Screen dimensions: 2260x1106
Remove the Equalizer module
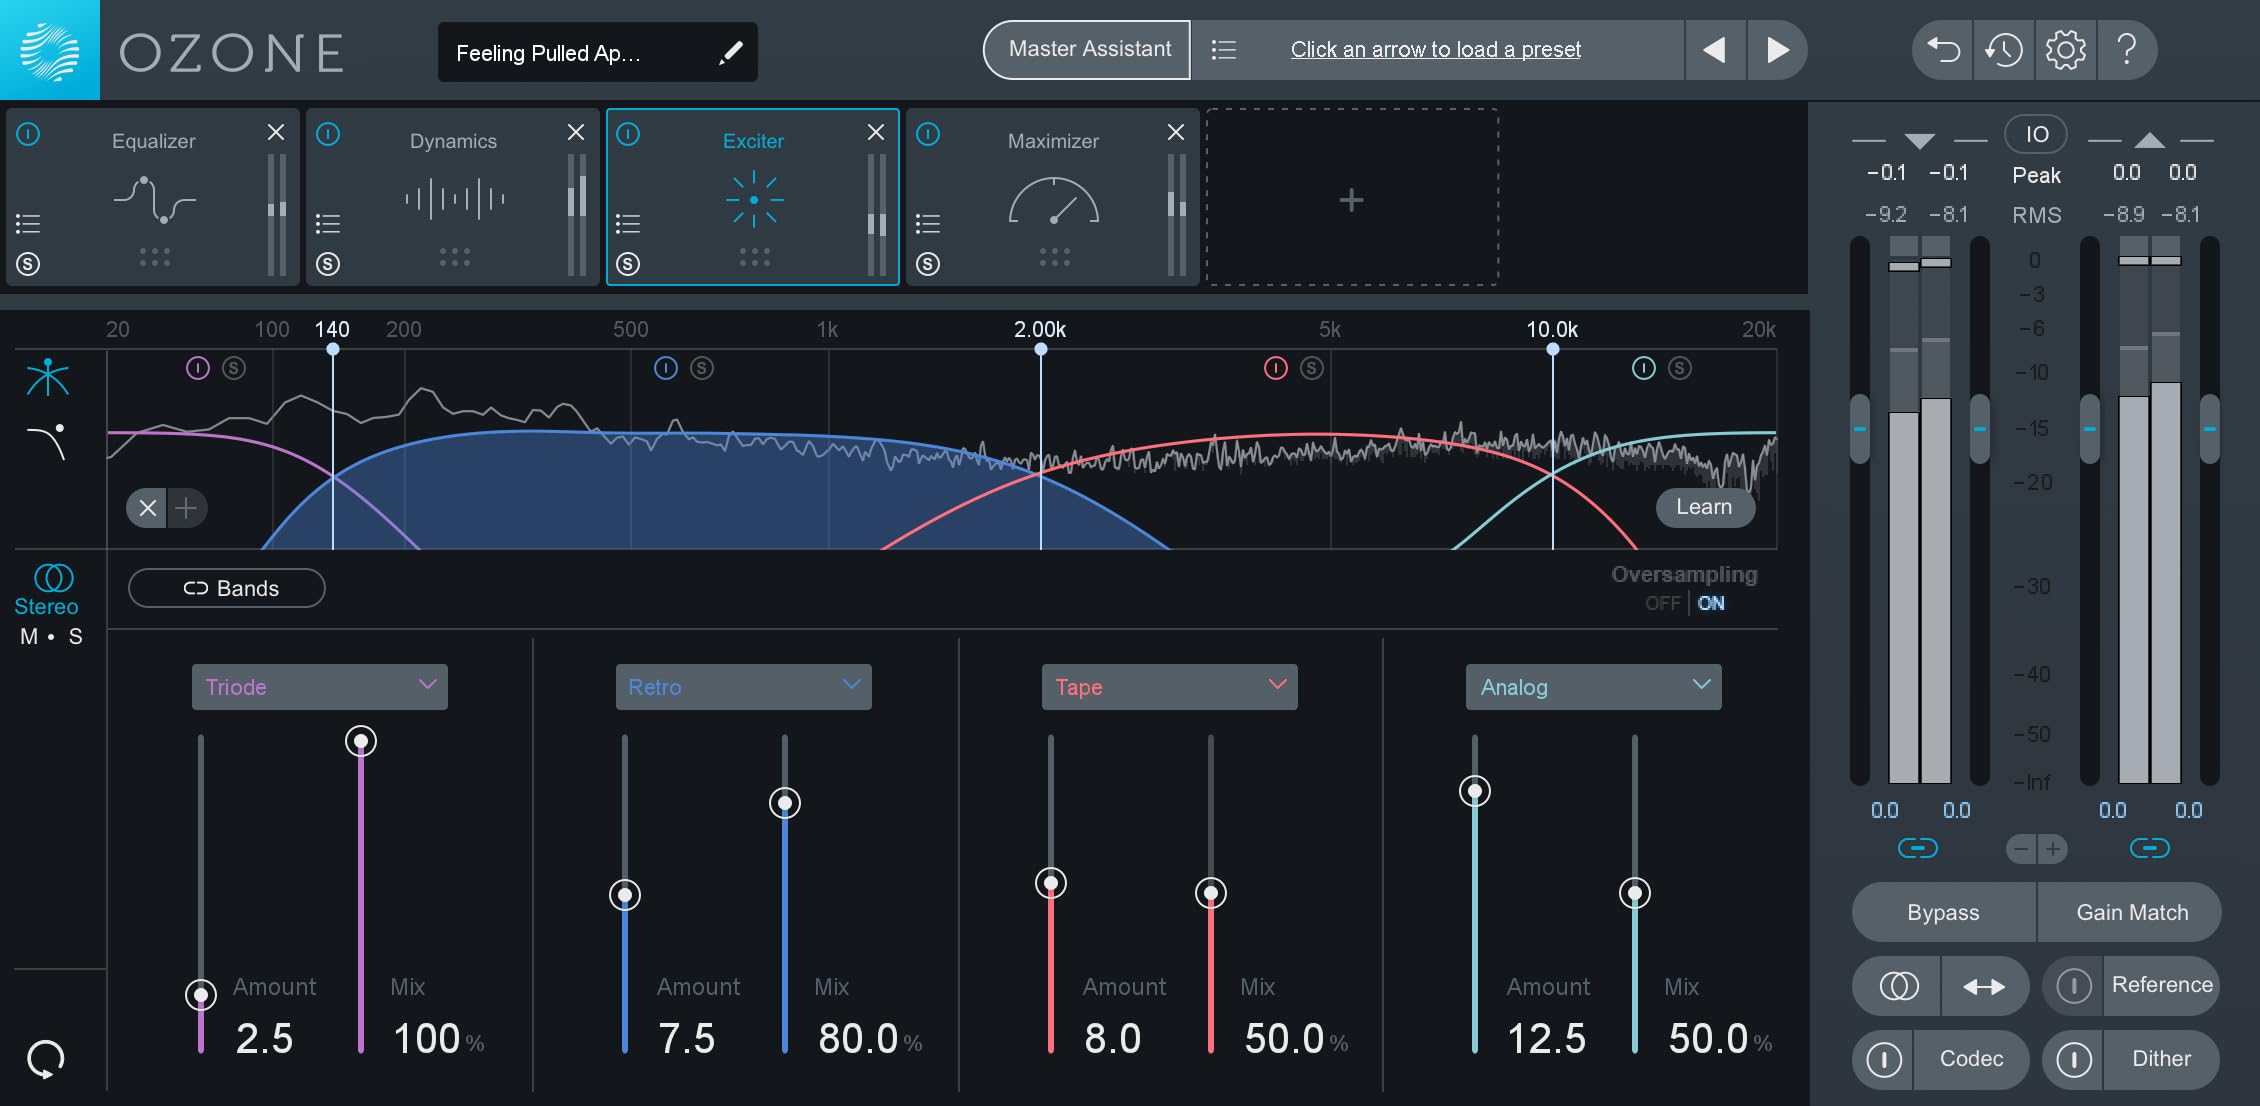tap(276, 132)
